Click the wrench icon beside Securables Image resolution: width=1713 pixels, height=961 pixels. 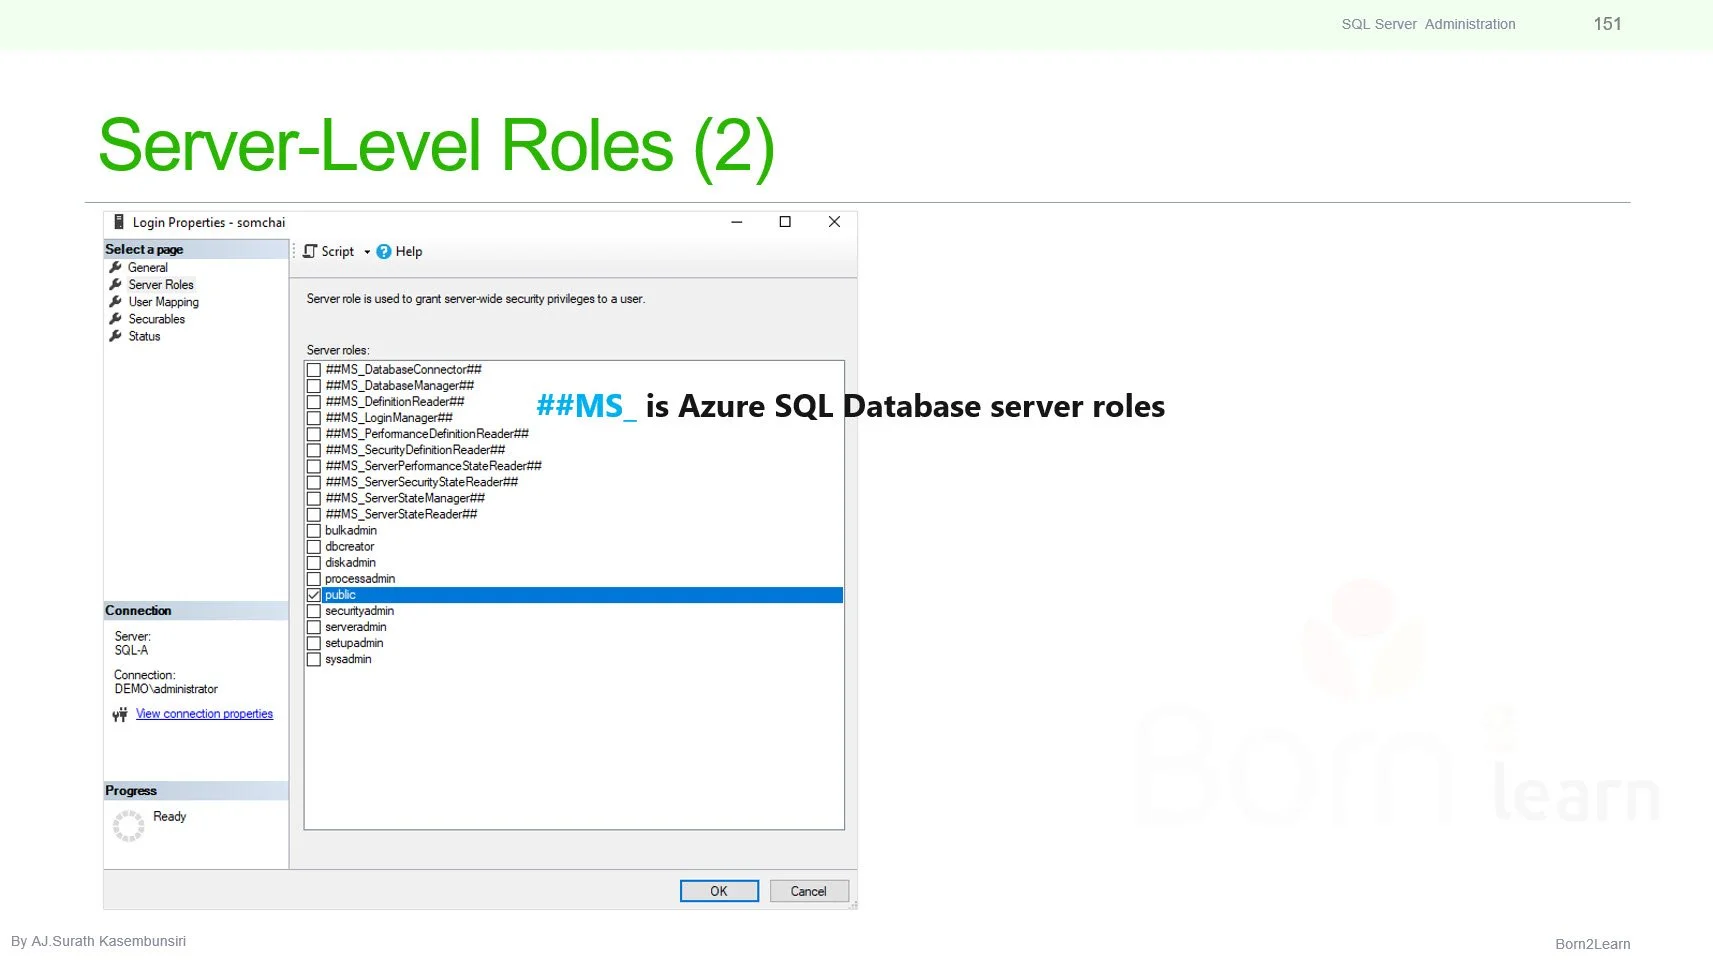click(116, 319)
